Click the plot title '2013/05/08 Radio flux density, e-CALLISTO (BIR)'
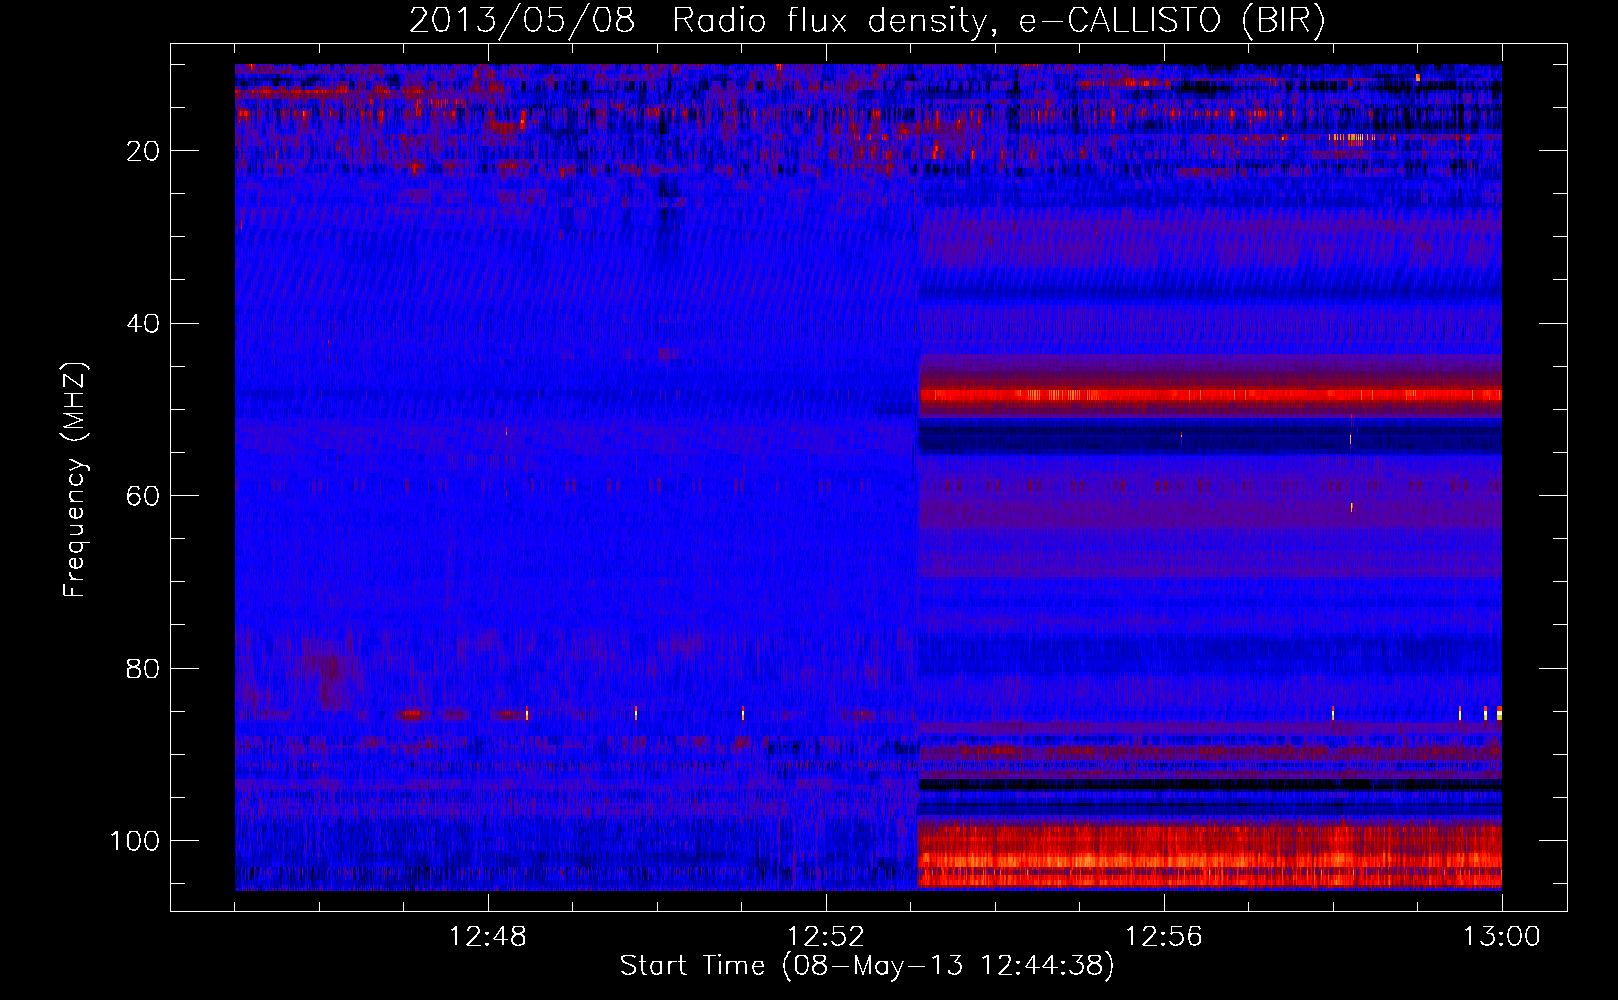1618x1000 pixels. [867, 20]
